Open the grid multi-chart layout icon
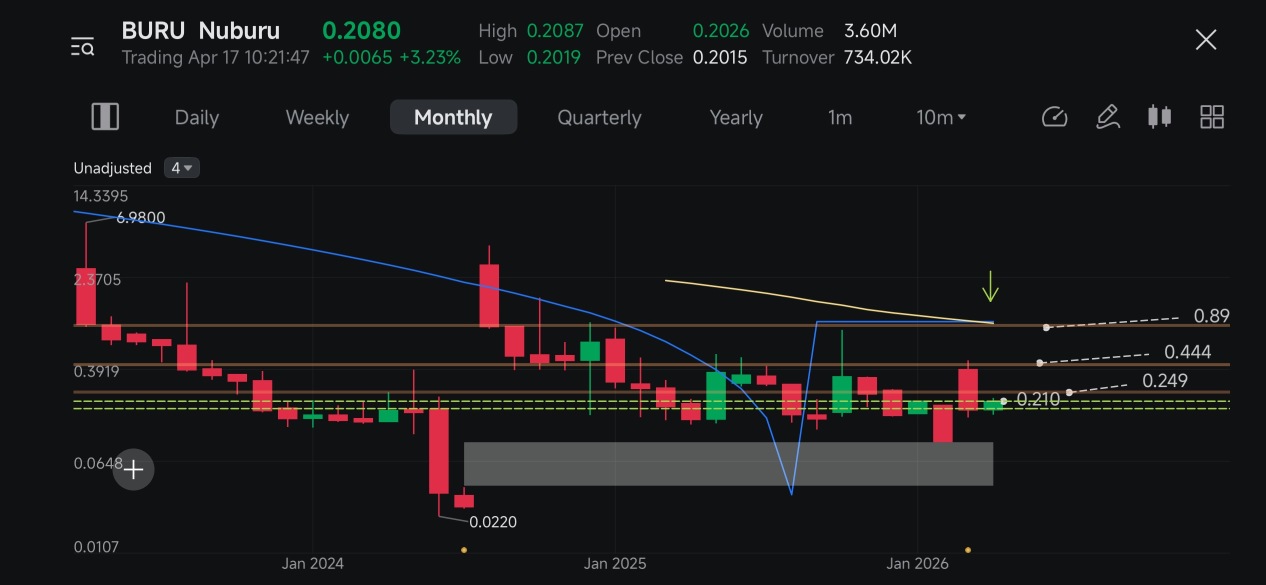The width and height of the screenshot is (1266, 585). click(1212, 117)
